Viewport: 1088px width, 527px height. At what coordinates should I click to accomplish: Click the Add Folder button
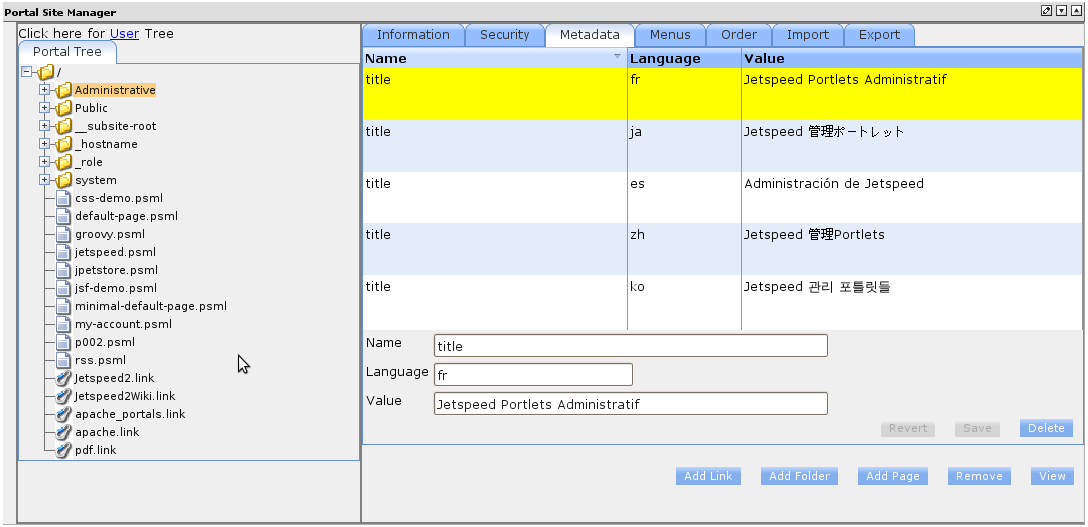coord(799,477)
